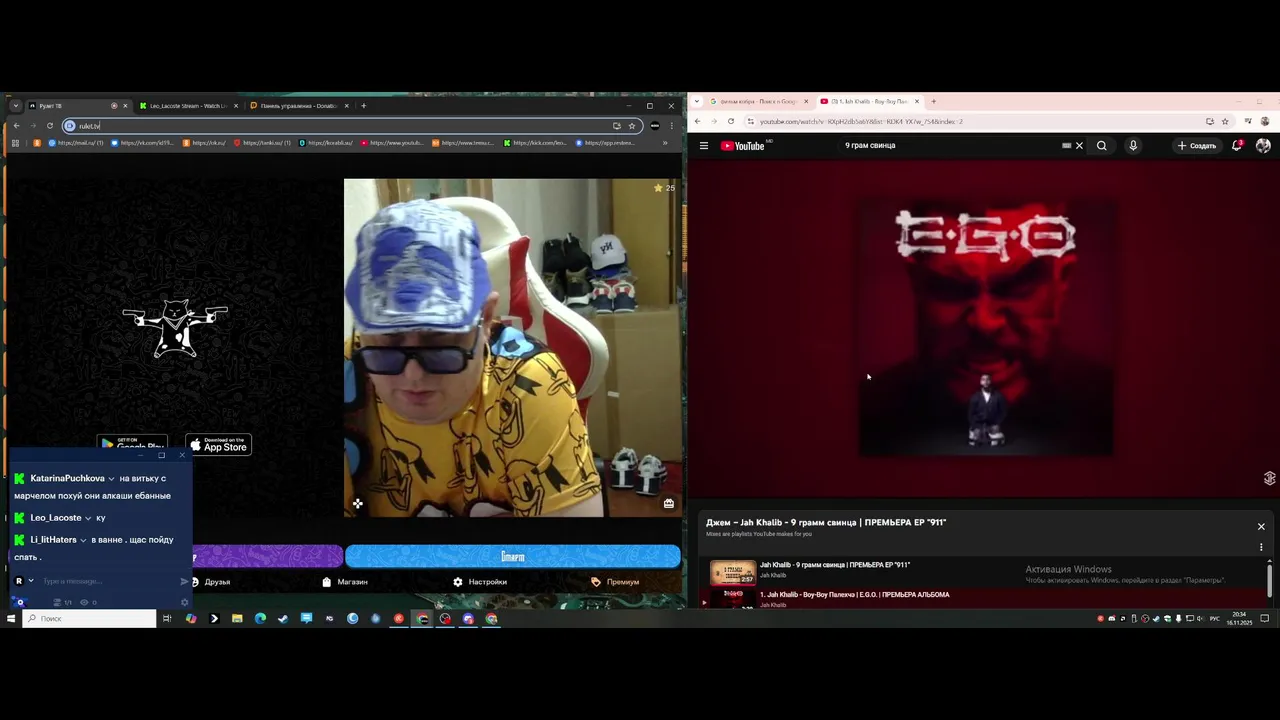The image size is (1280, 720).
Task: Expand the hidden bookmarks chevron
Action: tap(665, 143)
